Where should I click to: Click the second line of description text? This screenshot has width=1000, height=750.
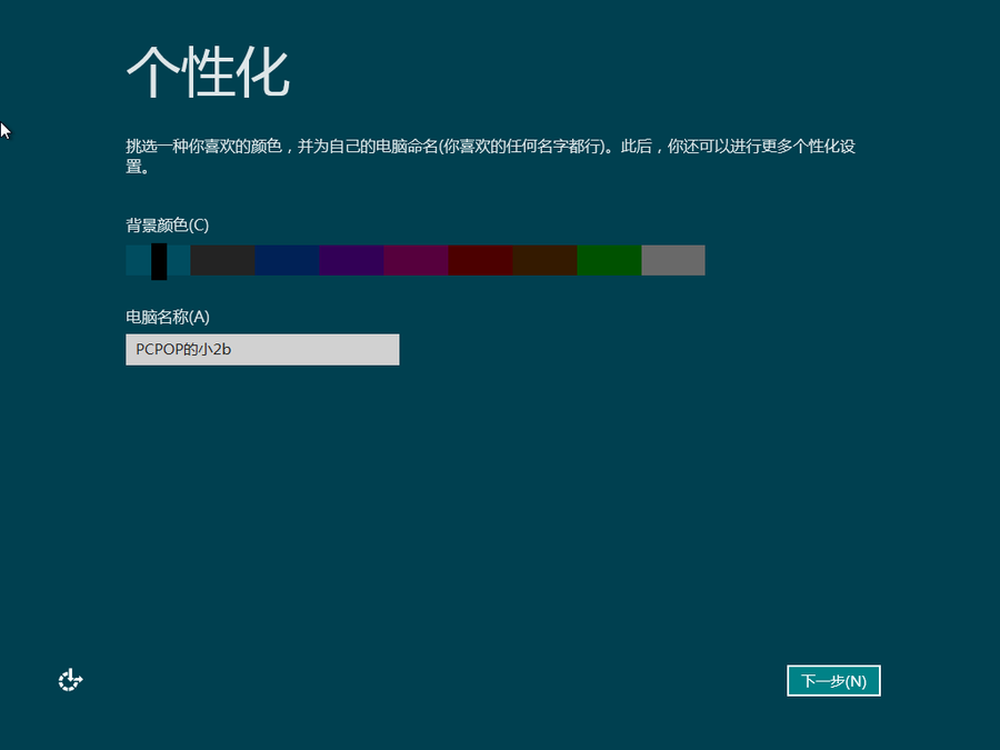point(137,168)
